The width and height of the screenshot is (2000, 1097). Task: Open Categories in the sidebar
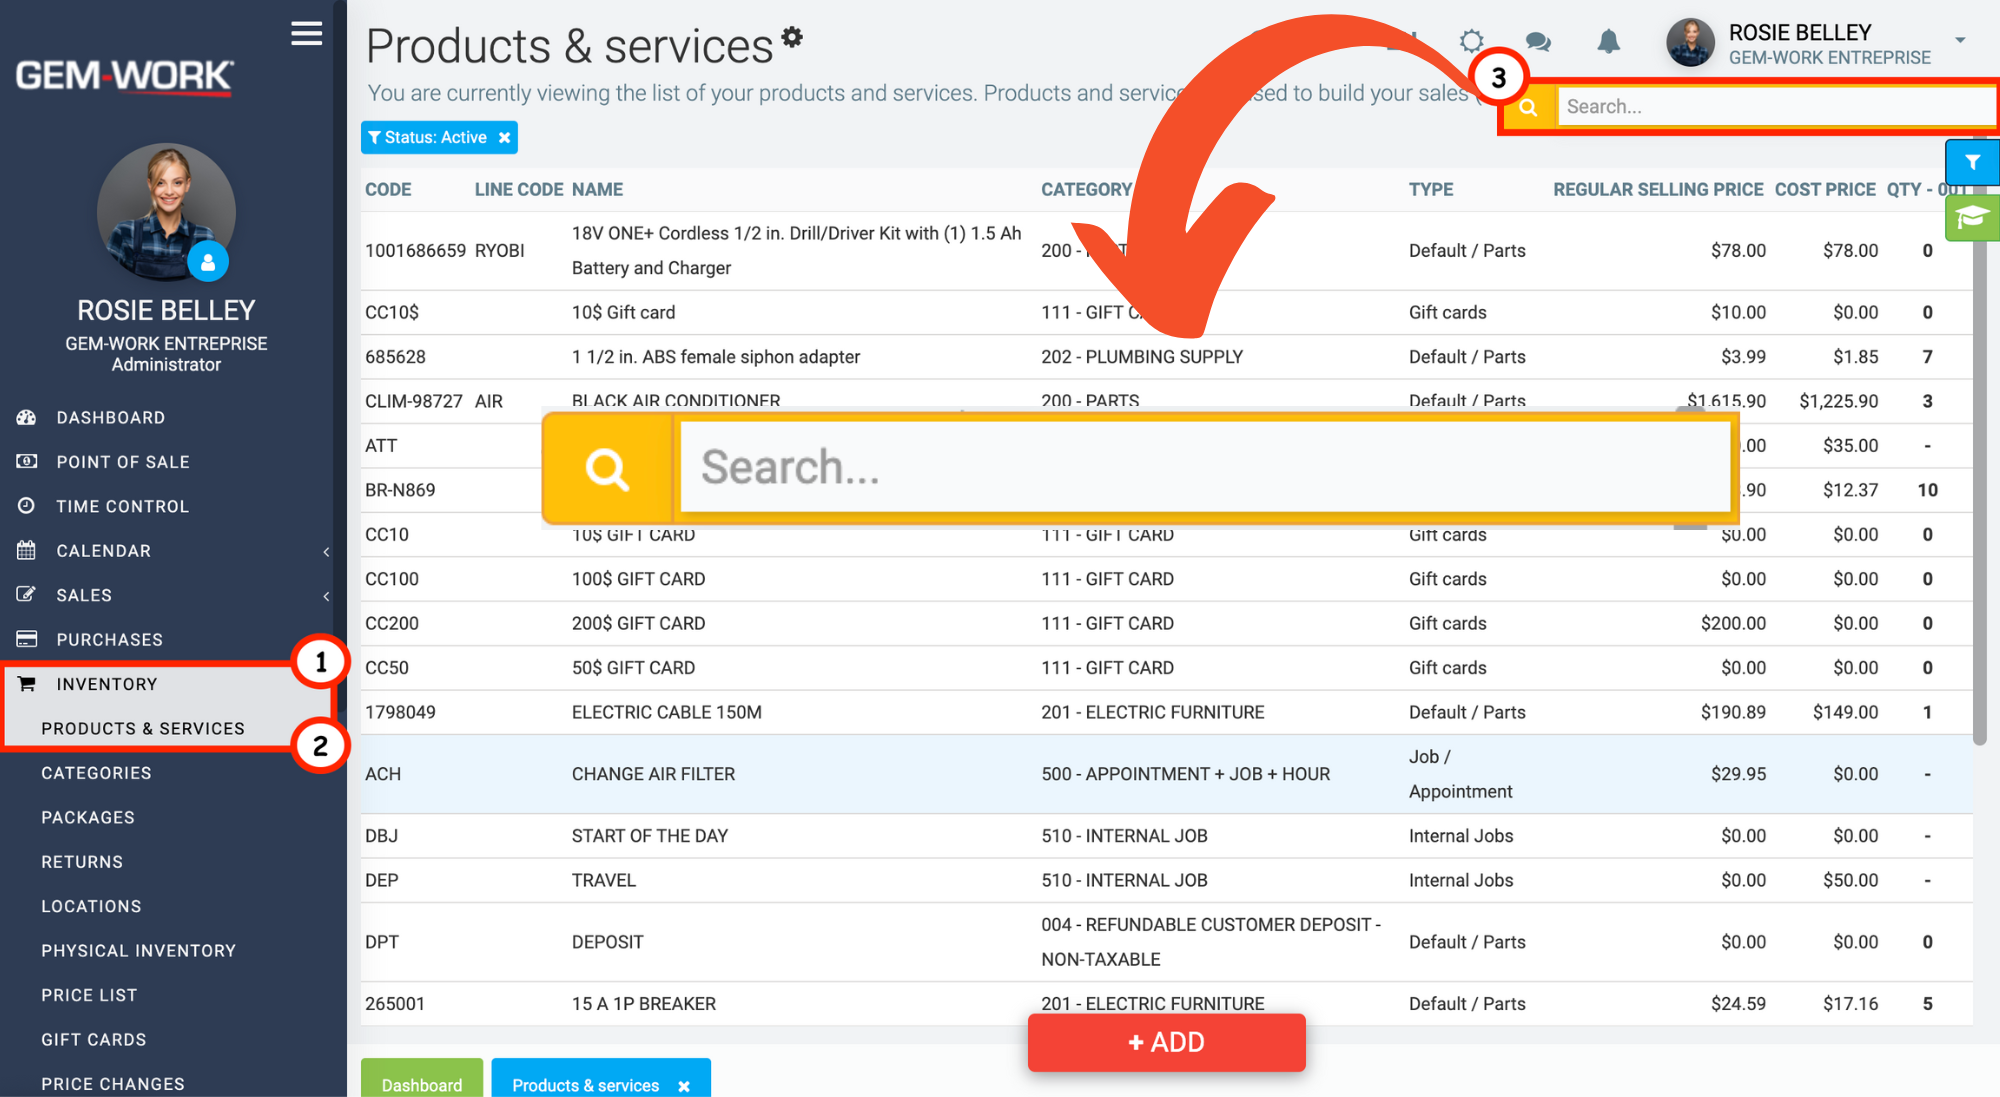pos(96,773)
